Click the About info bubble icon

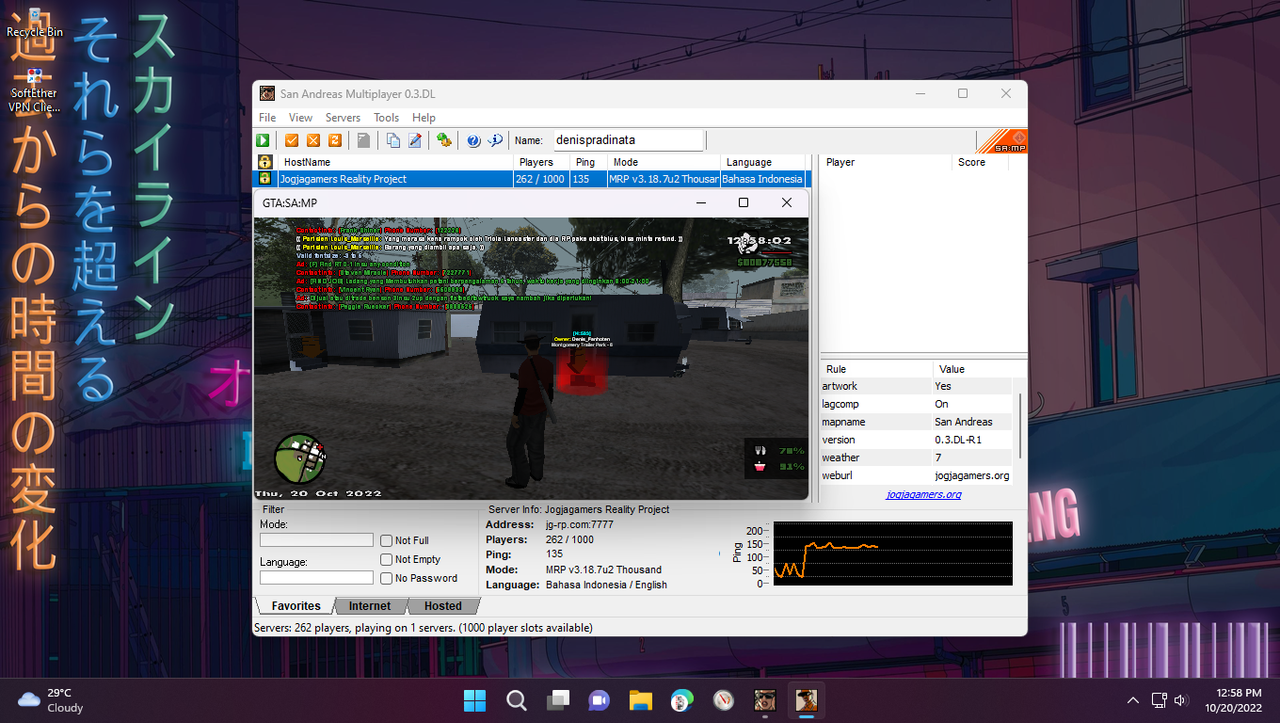[495, 141]
